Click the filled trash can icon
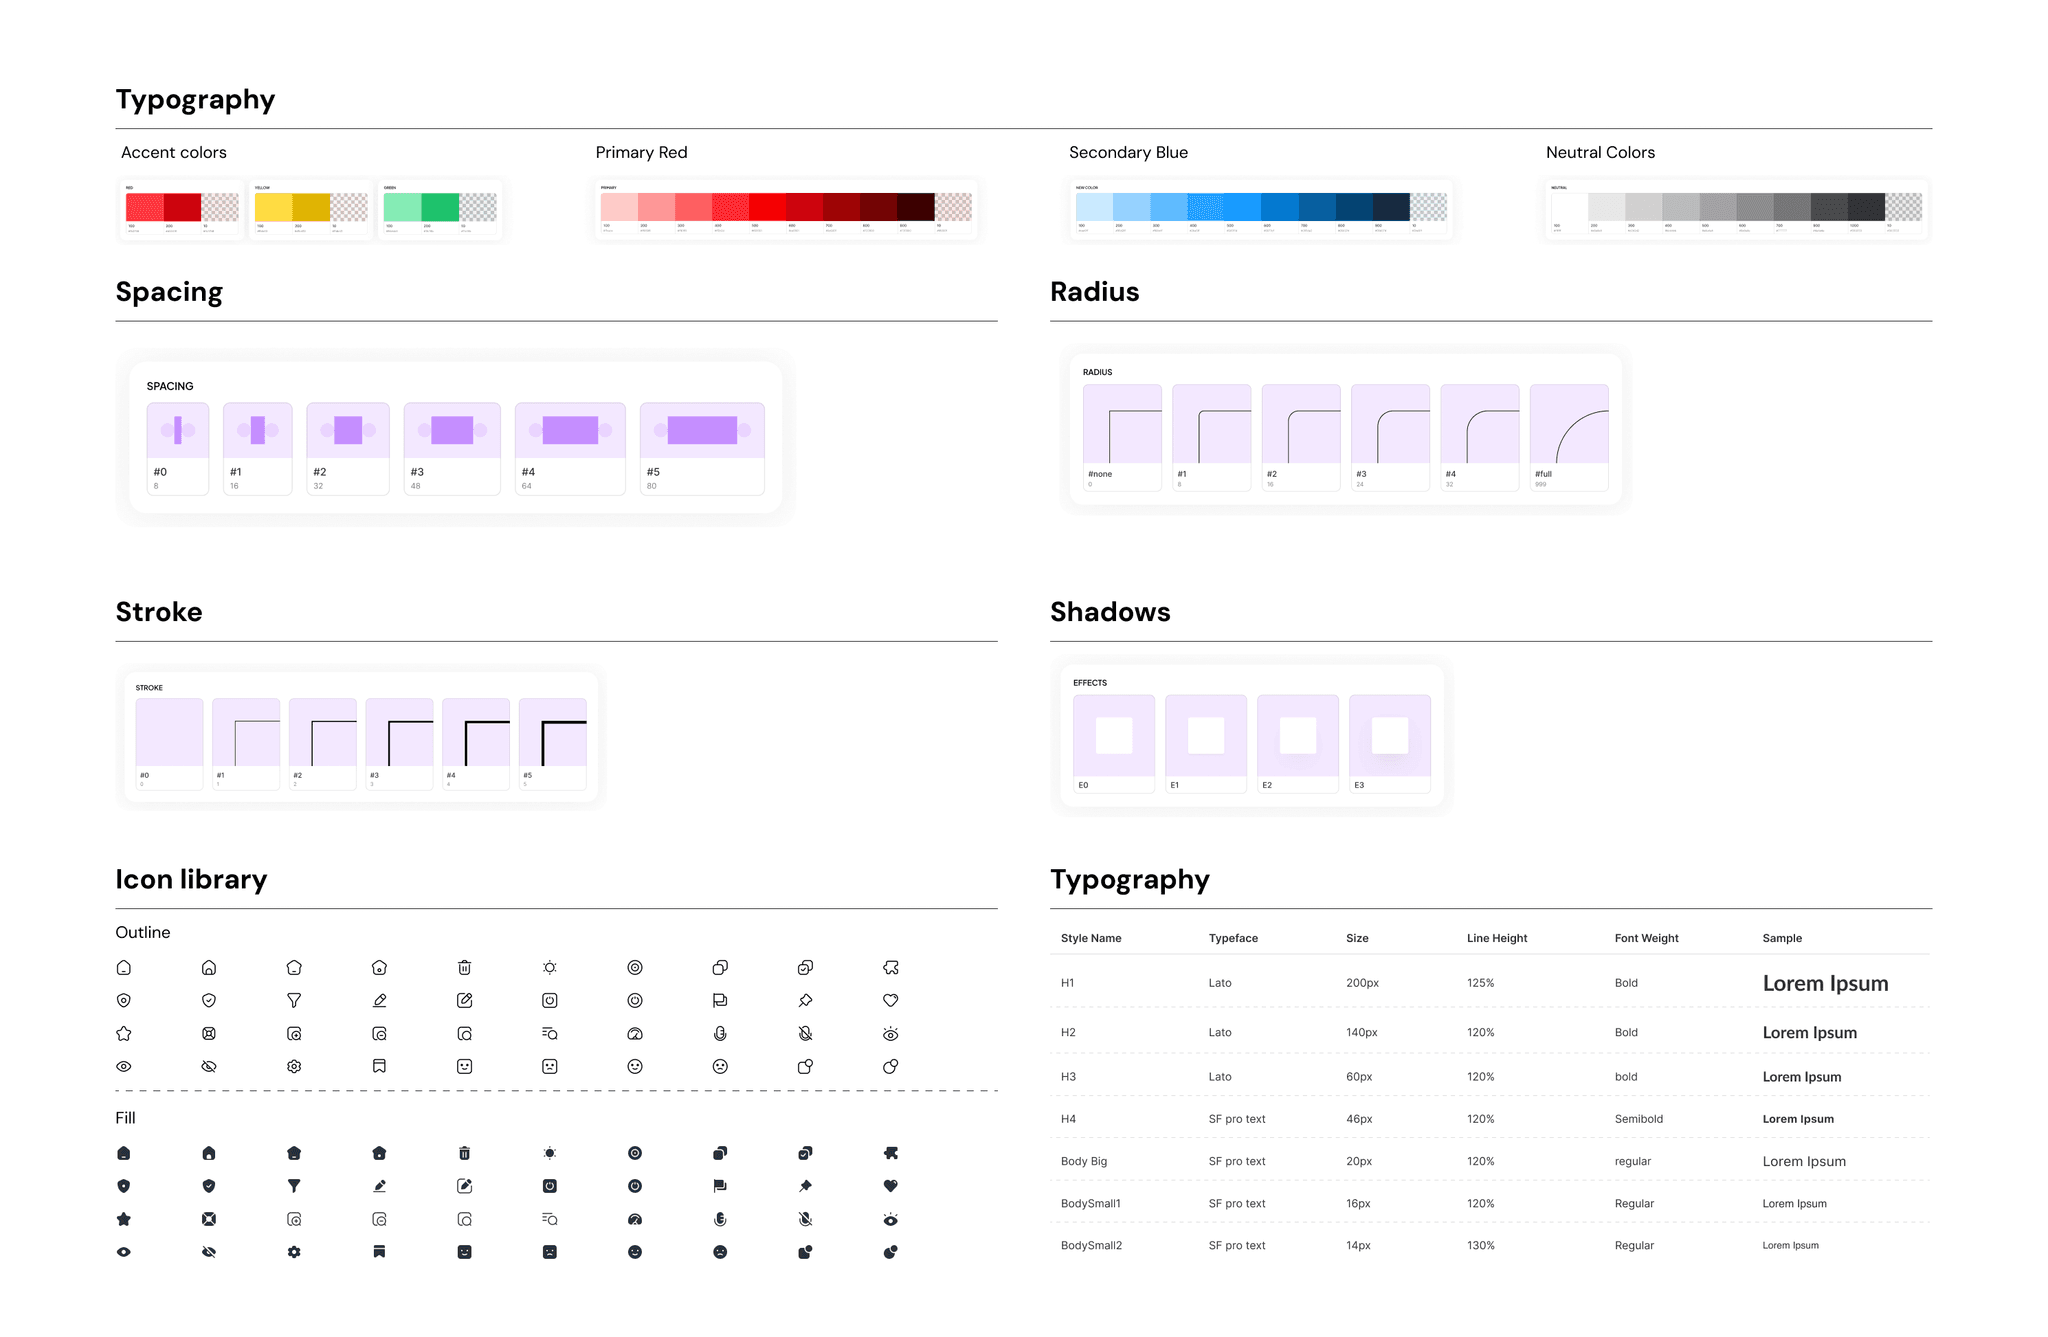The height and width of the screenshot is (1337, 2048). (x=464, y=1153)
